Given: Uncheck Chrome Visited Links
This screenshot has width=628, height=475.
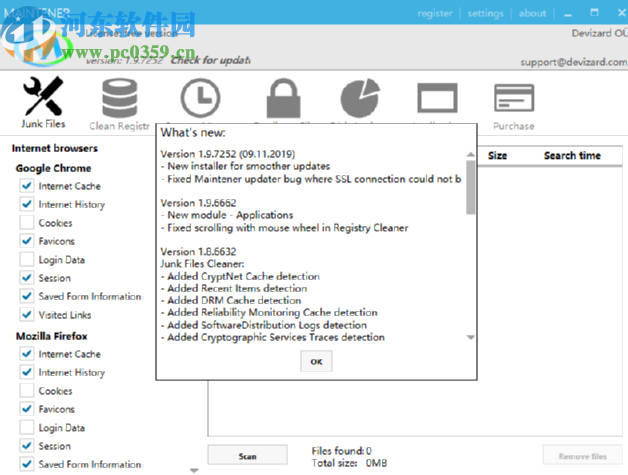Looking at the screenshot, I should tap(27, 315).
